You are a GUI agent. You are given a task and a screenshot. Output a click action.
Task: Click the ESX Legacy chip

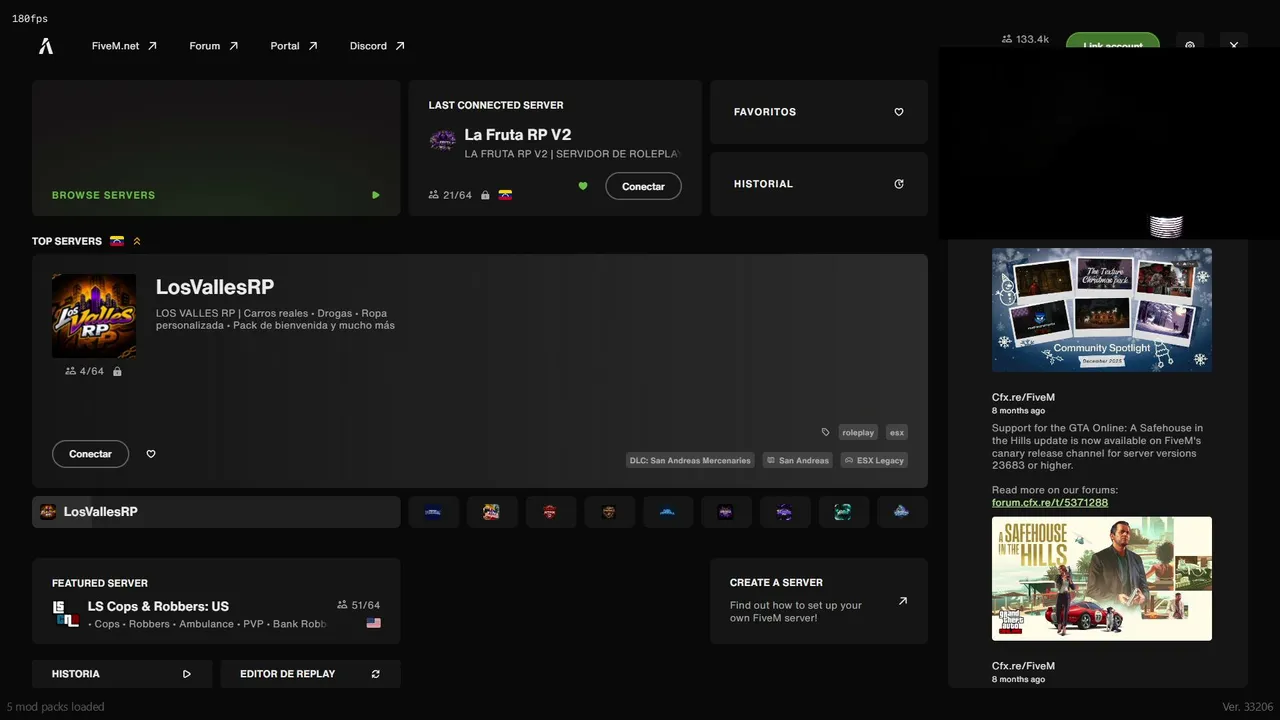(874, 460)
